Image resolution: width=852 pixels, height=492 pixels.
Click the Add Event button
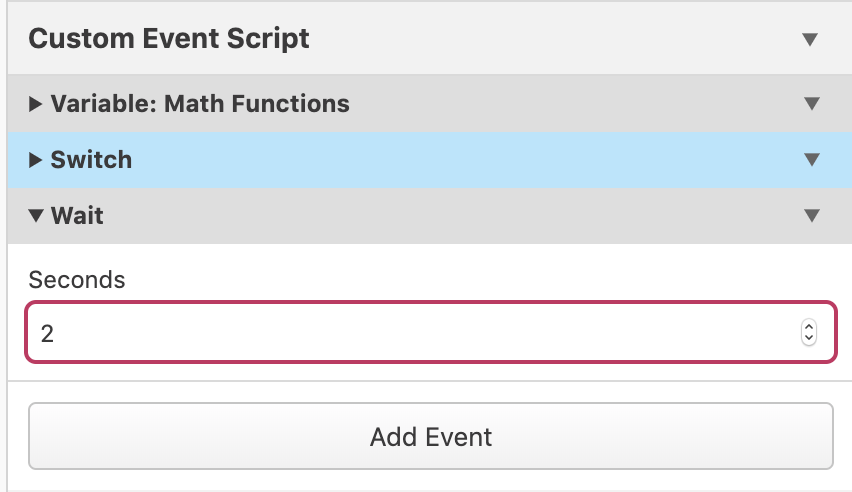(431, 436)
